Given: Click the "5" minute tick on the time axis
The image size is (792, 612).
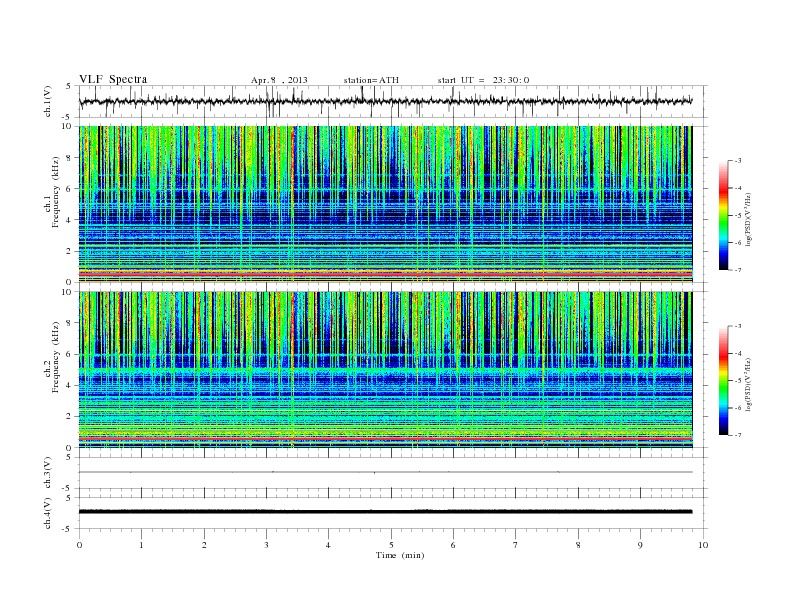Looking at the screenshot, I should [391, 545].
